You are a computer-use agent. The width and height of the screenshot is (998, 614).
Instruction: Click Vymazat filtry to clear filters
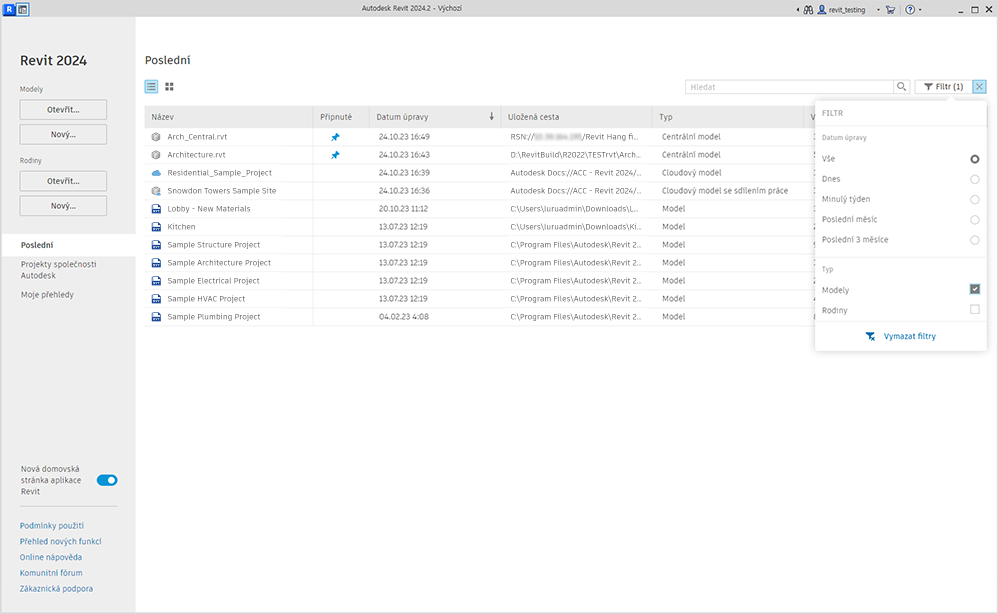(x=901, y=336)
